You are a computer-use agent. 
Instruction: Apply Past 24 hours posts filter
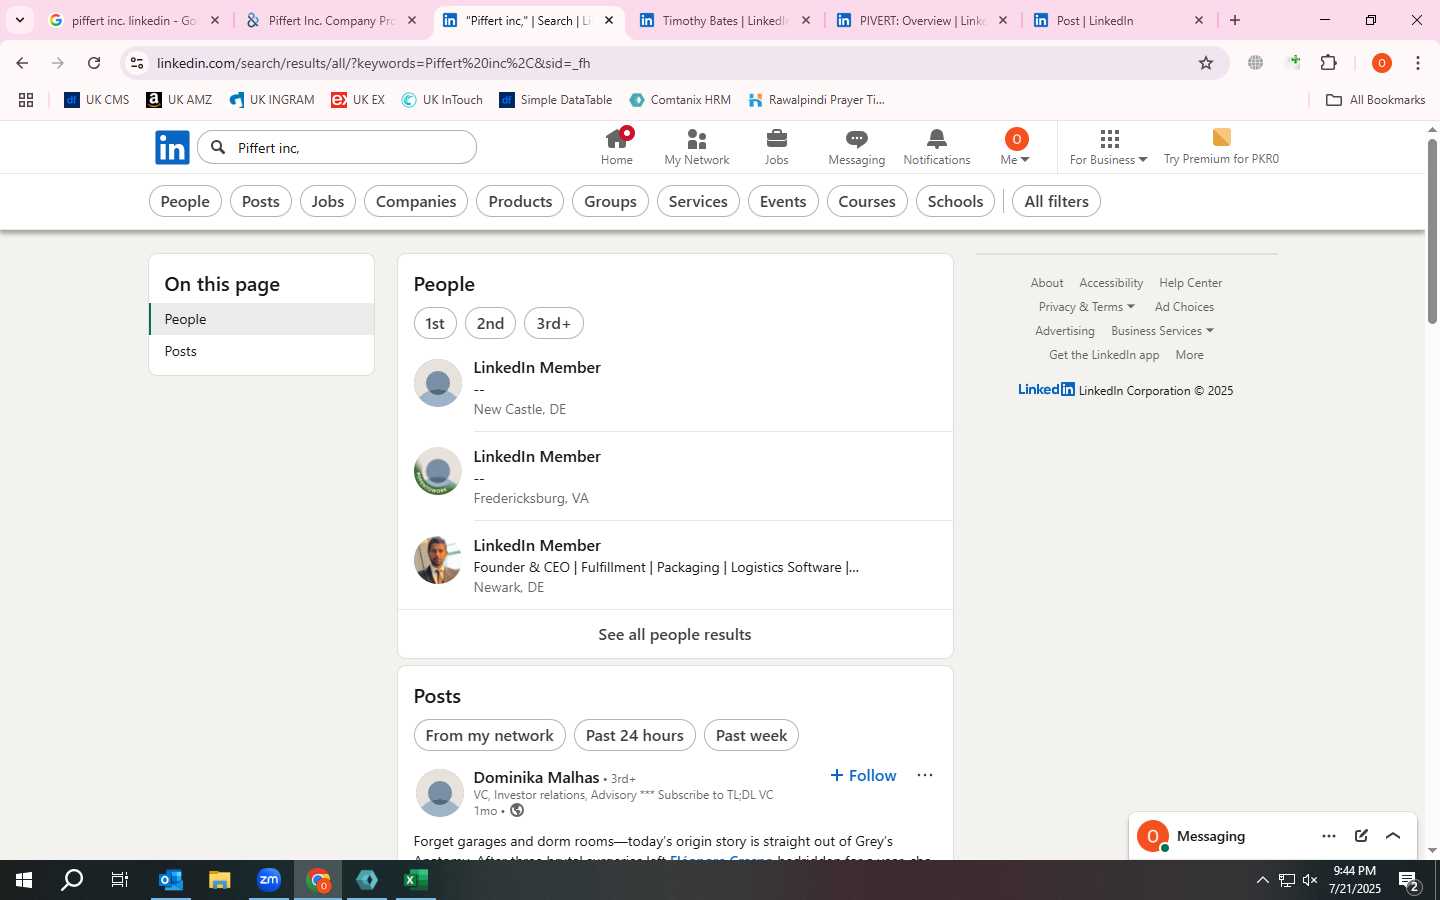pos(635,735)
